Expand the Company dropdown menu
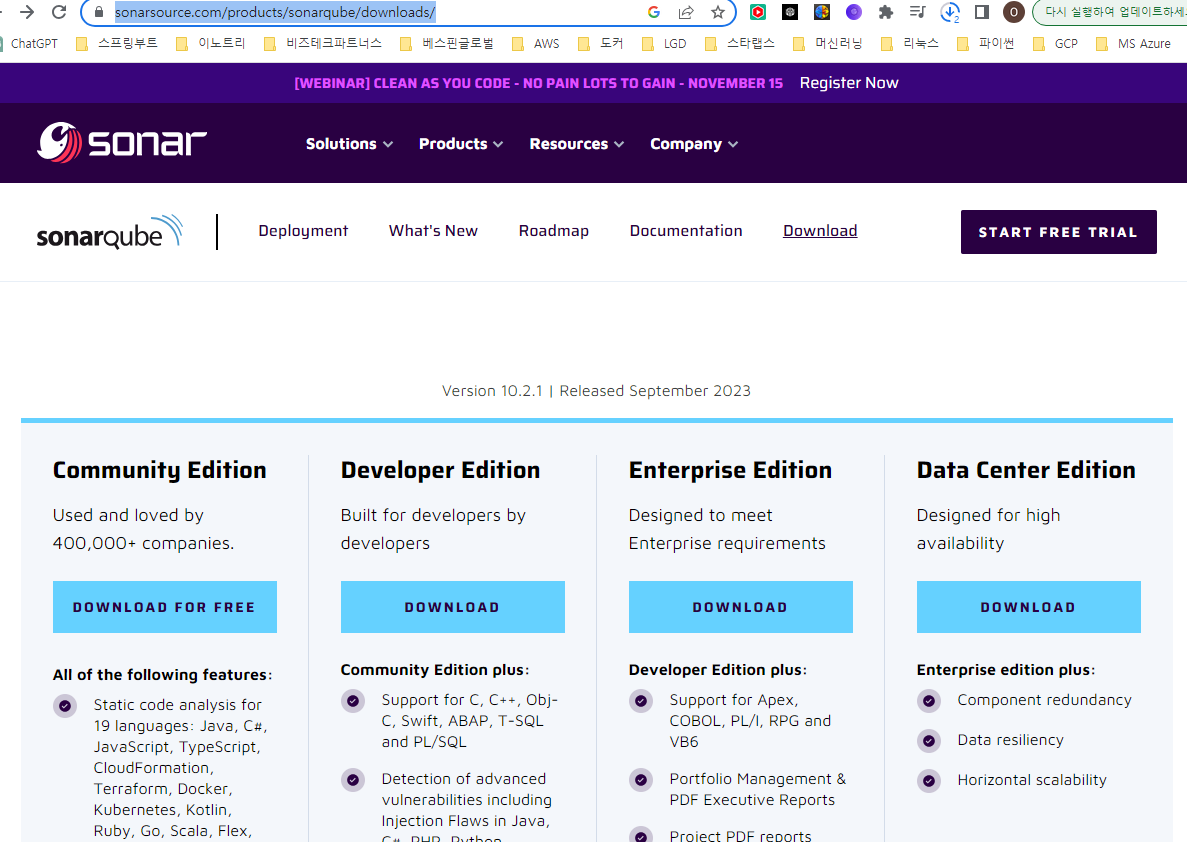The height and width of the screenshot is (842, 1187). point(693,144)
